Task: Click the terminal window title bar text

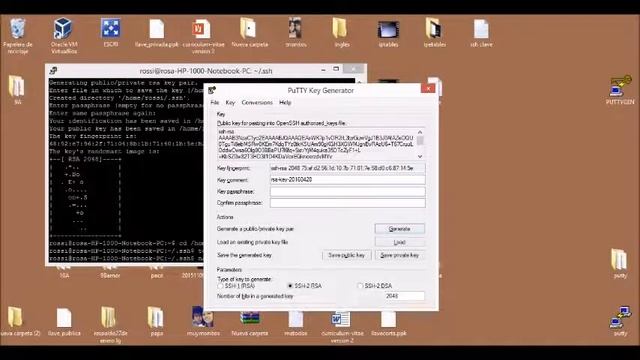Action: [x=206, y=71]
